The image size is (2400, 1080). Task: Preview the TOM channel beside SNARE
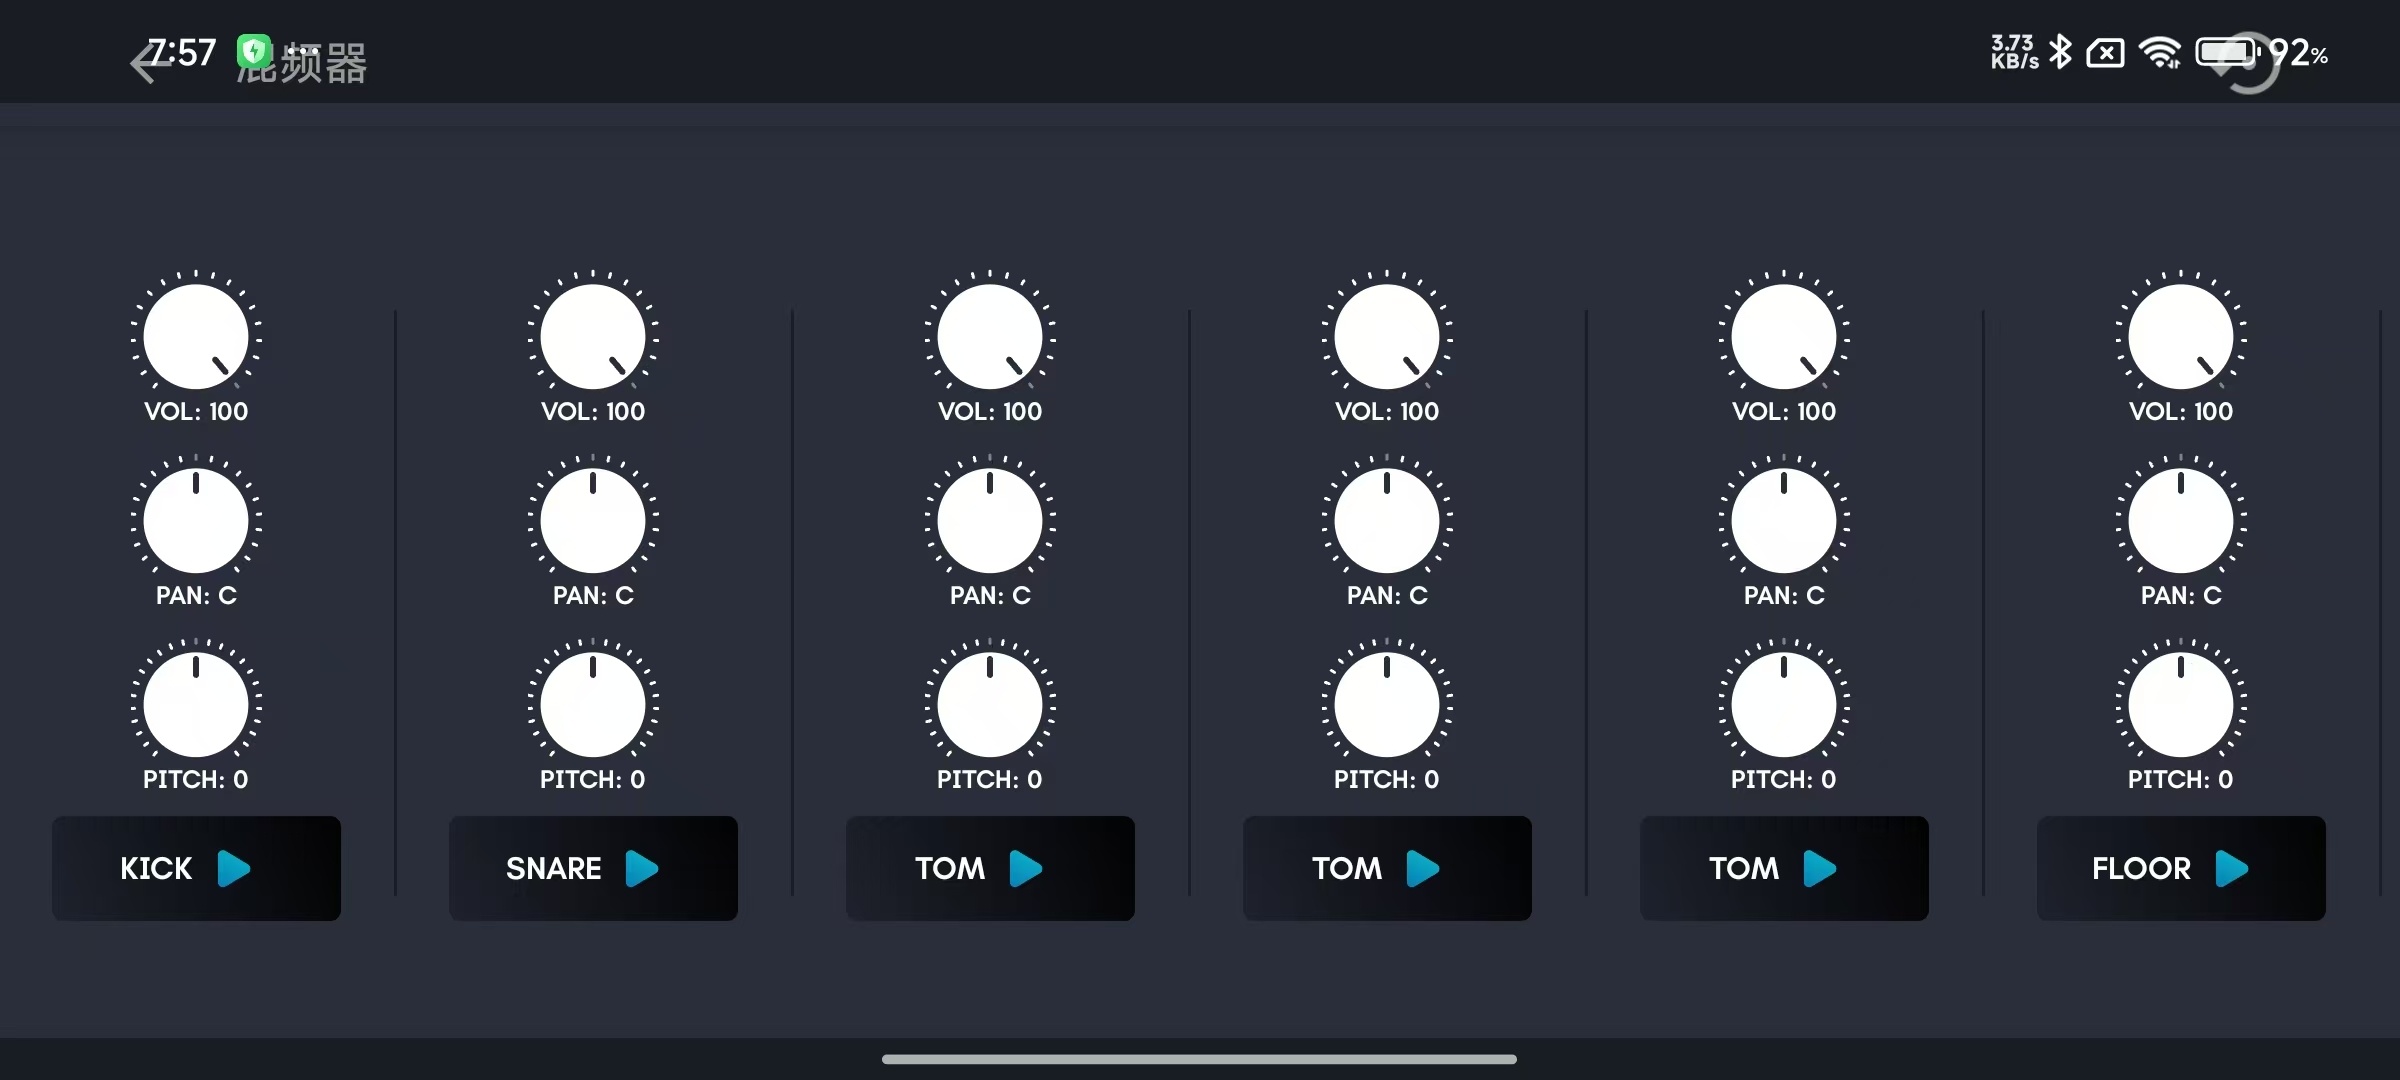point(990,868)
